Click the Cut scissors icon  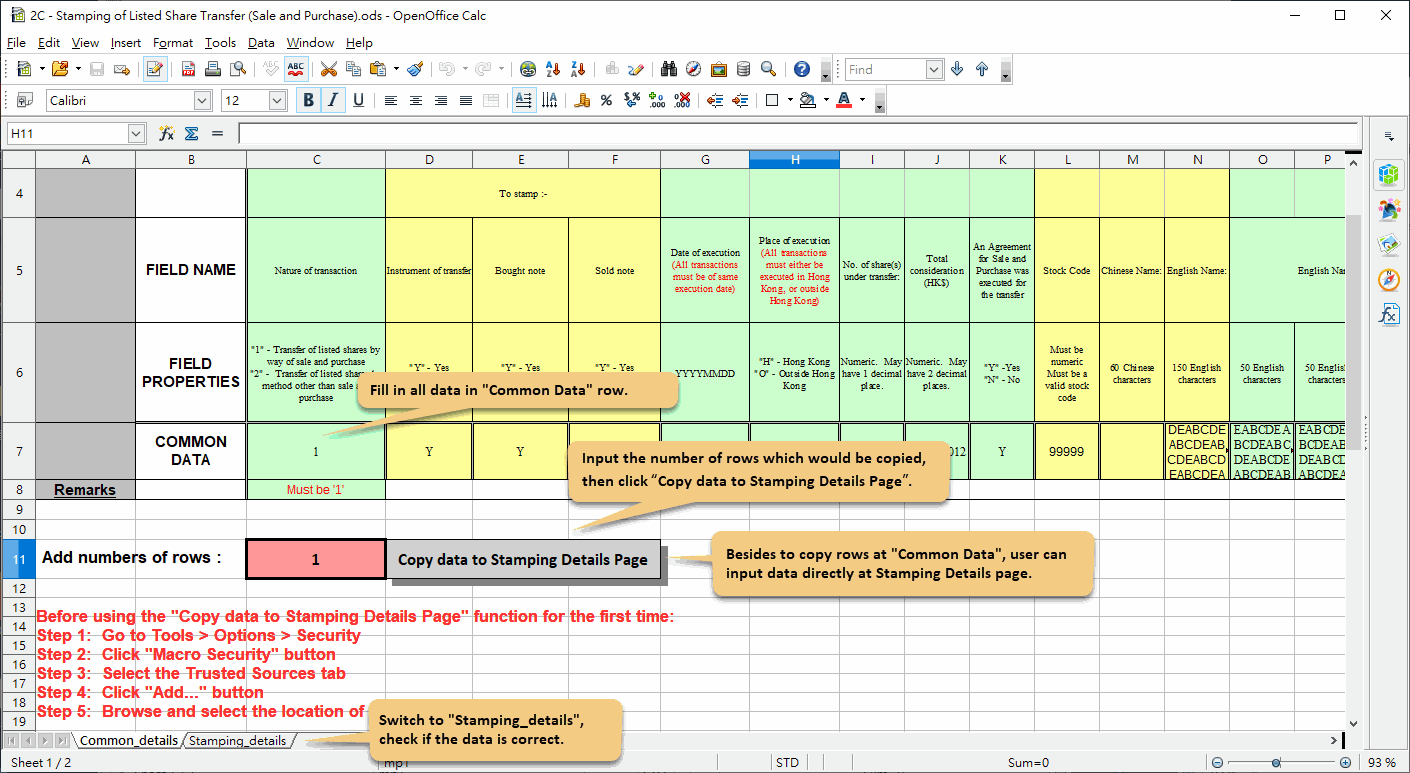pyautogui.click(x=328, y=69)
